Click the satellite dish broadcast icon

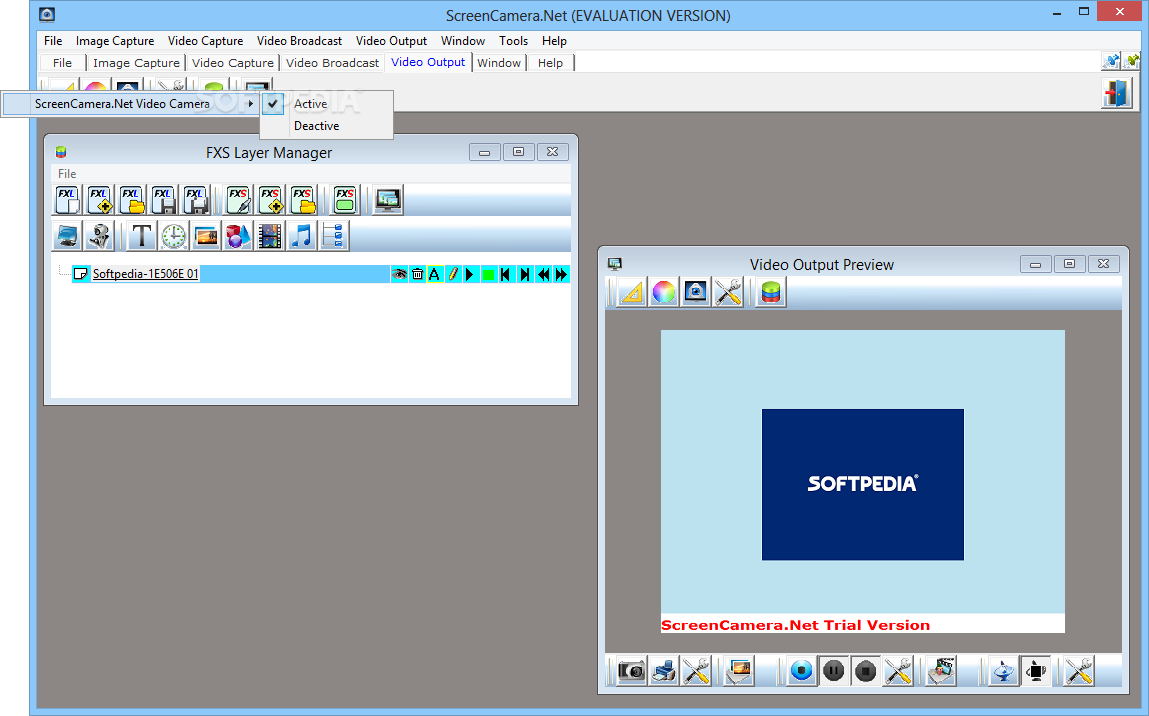(x=1004, y=671)
